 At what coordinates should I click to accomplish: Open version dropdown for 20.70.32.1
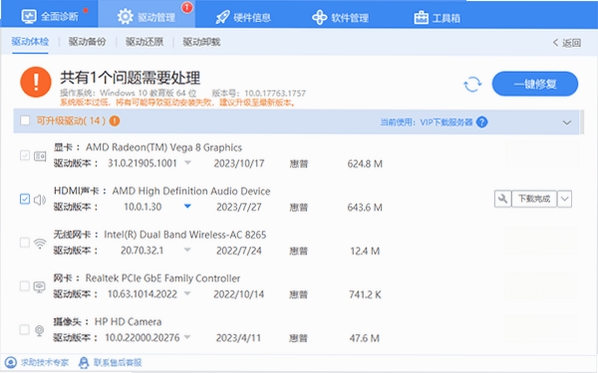188,250
